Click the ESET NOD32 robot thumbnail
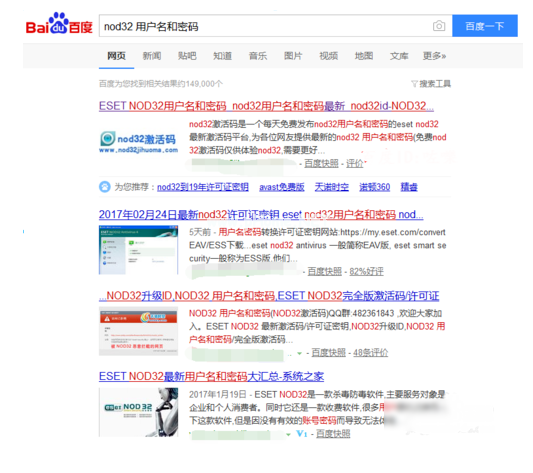 point(138,412)
